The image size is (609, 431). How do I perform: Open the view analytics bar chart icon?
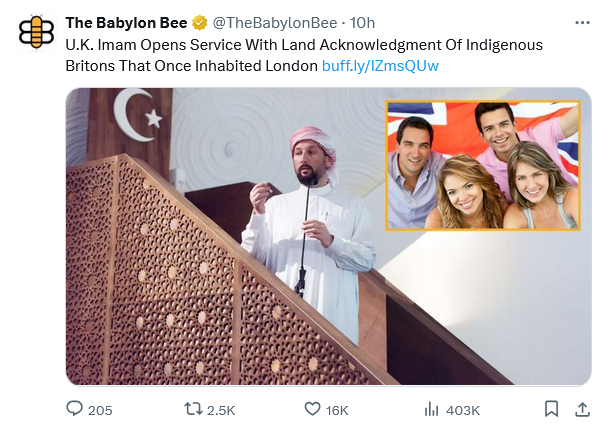432,409
